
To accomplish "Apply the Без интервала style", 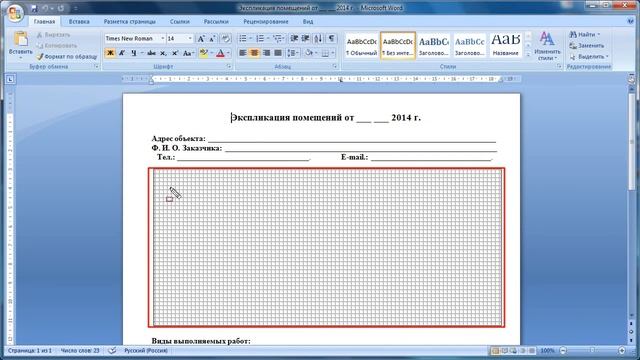I will [398, 46].
